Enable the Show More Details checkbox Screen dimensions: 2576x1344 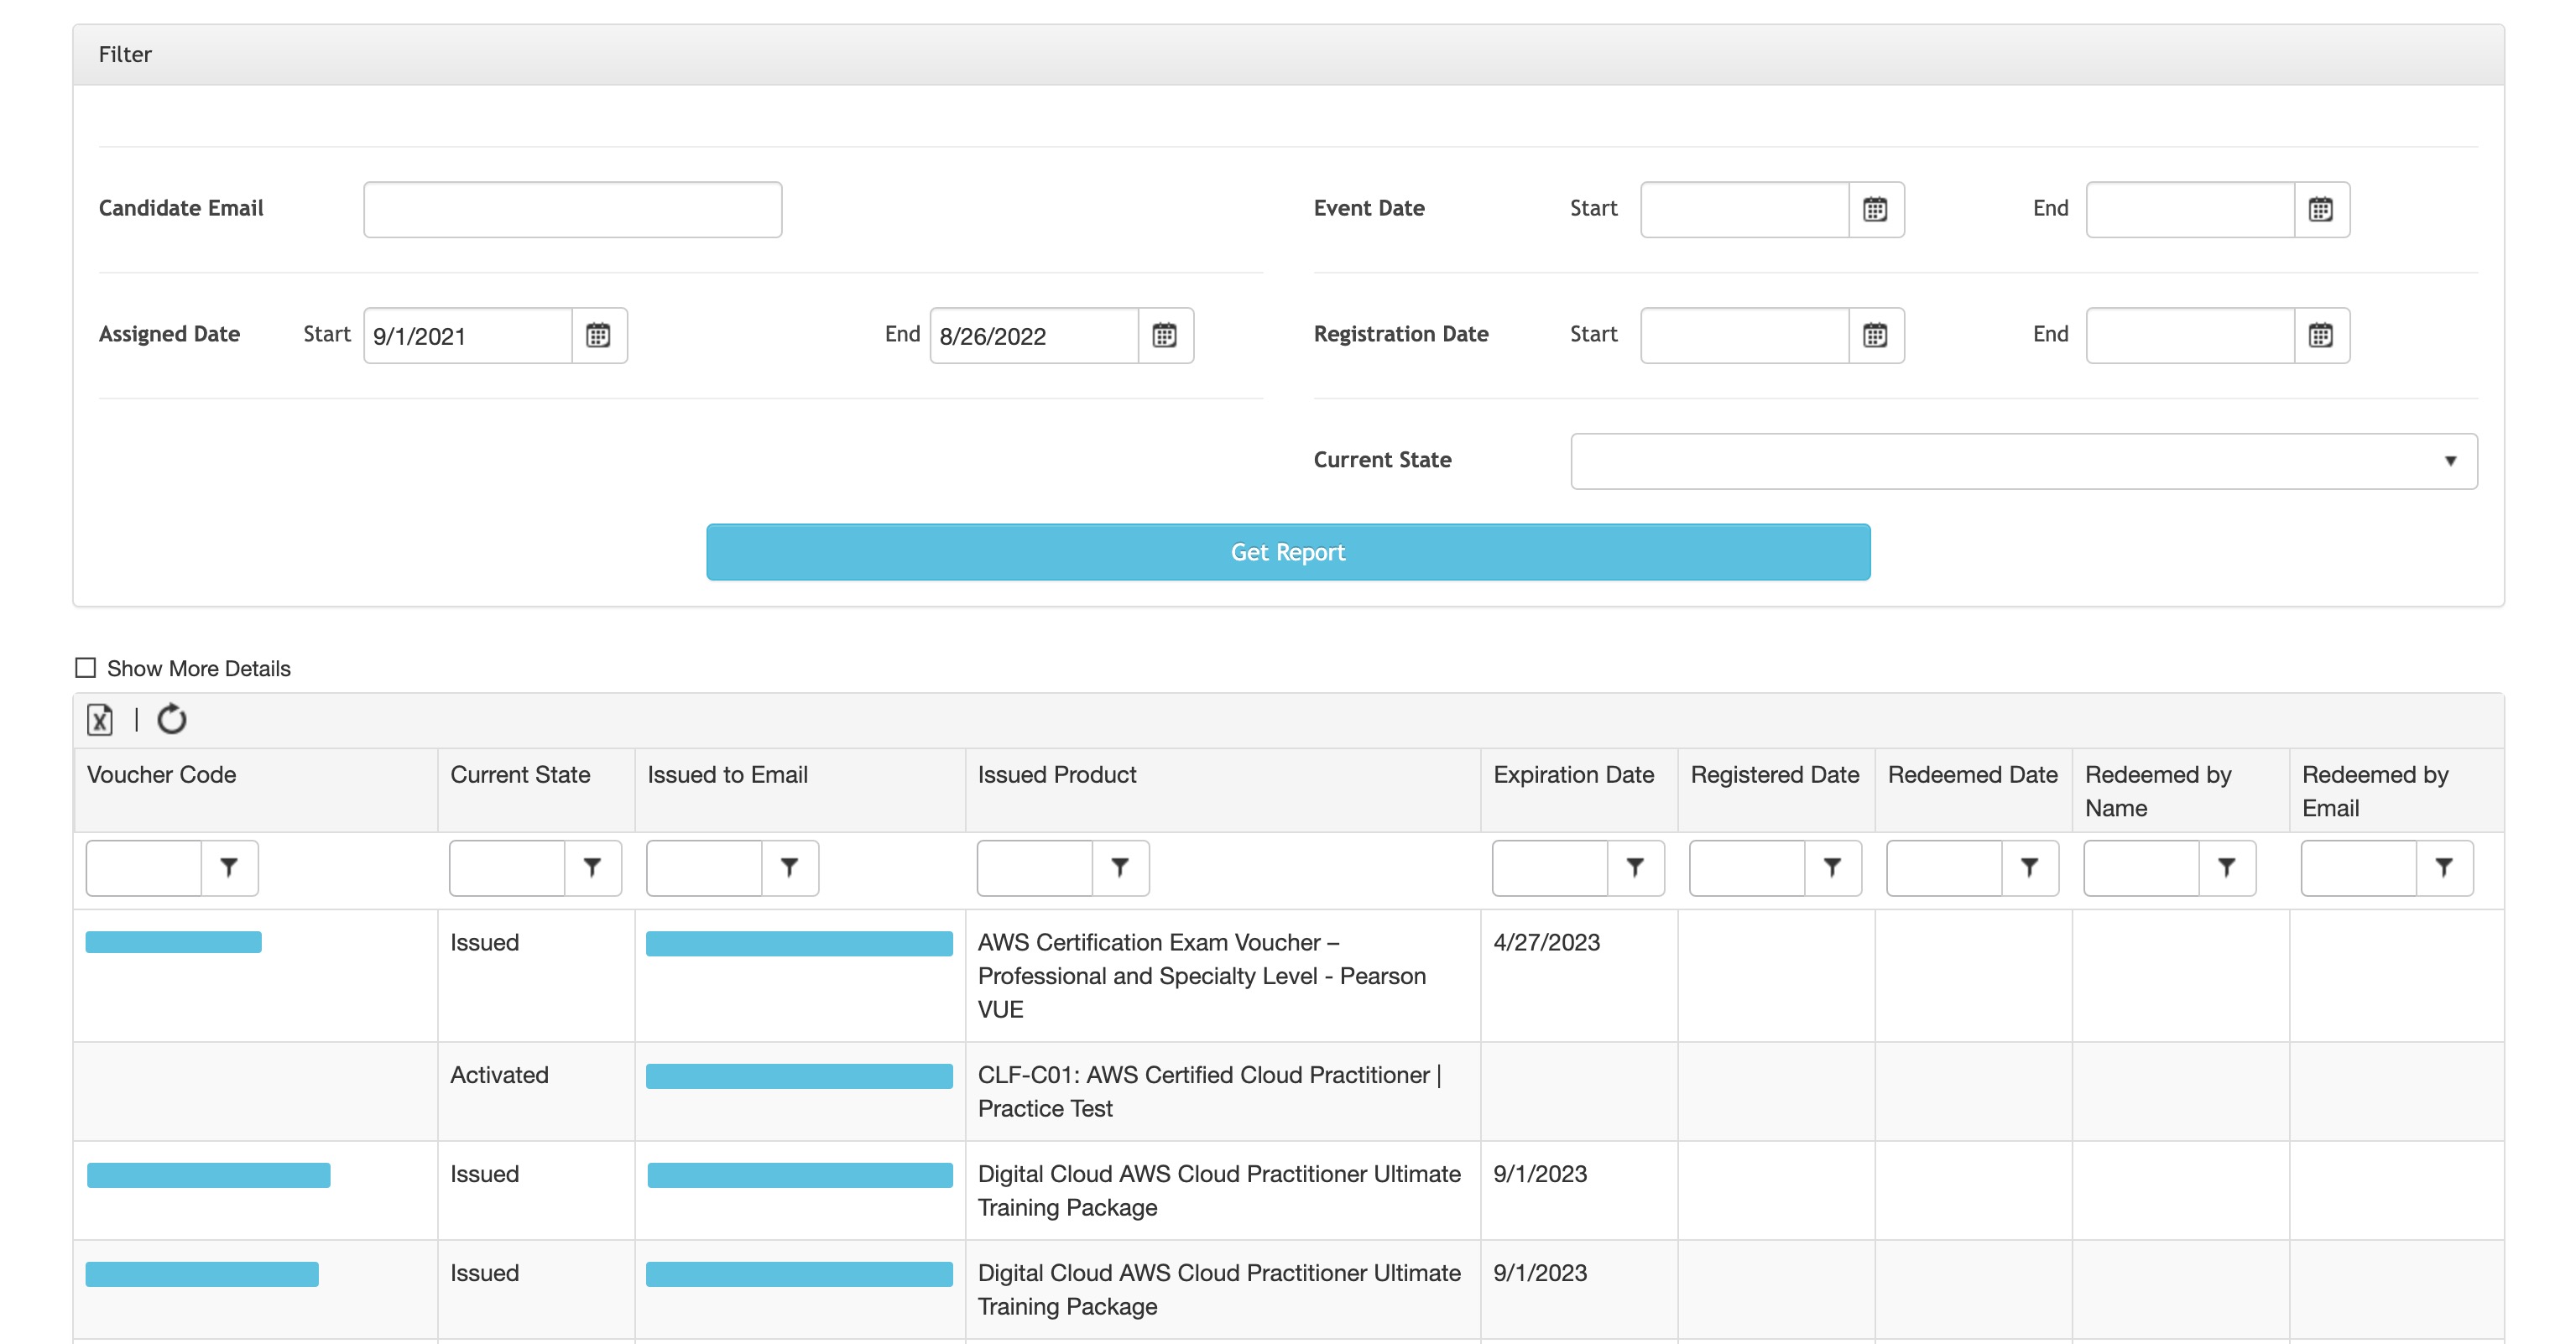click(x=84, y=667)
